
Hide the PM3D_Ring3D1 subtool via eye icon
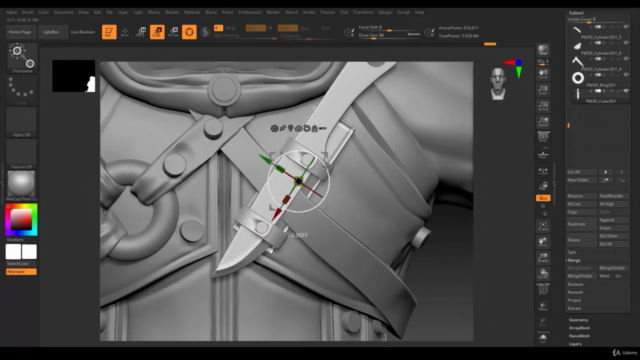pos(626,75)
